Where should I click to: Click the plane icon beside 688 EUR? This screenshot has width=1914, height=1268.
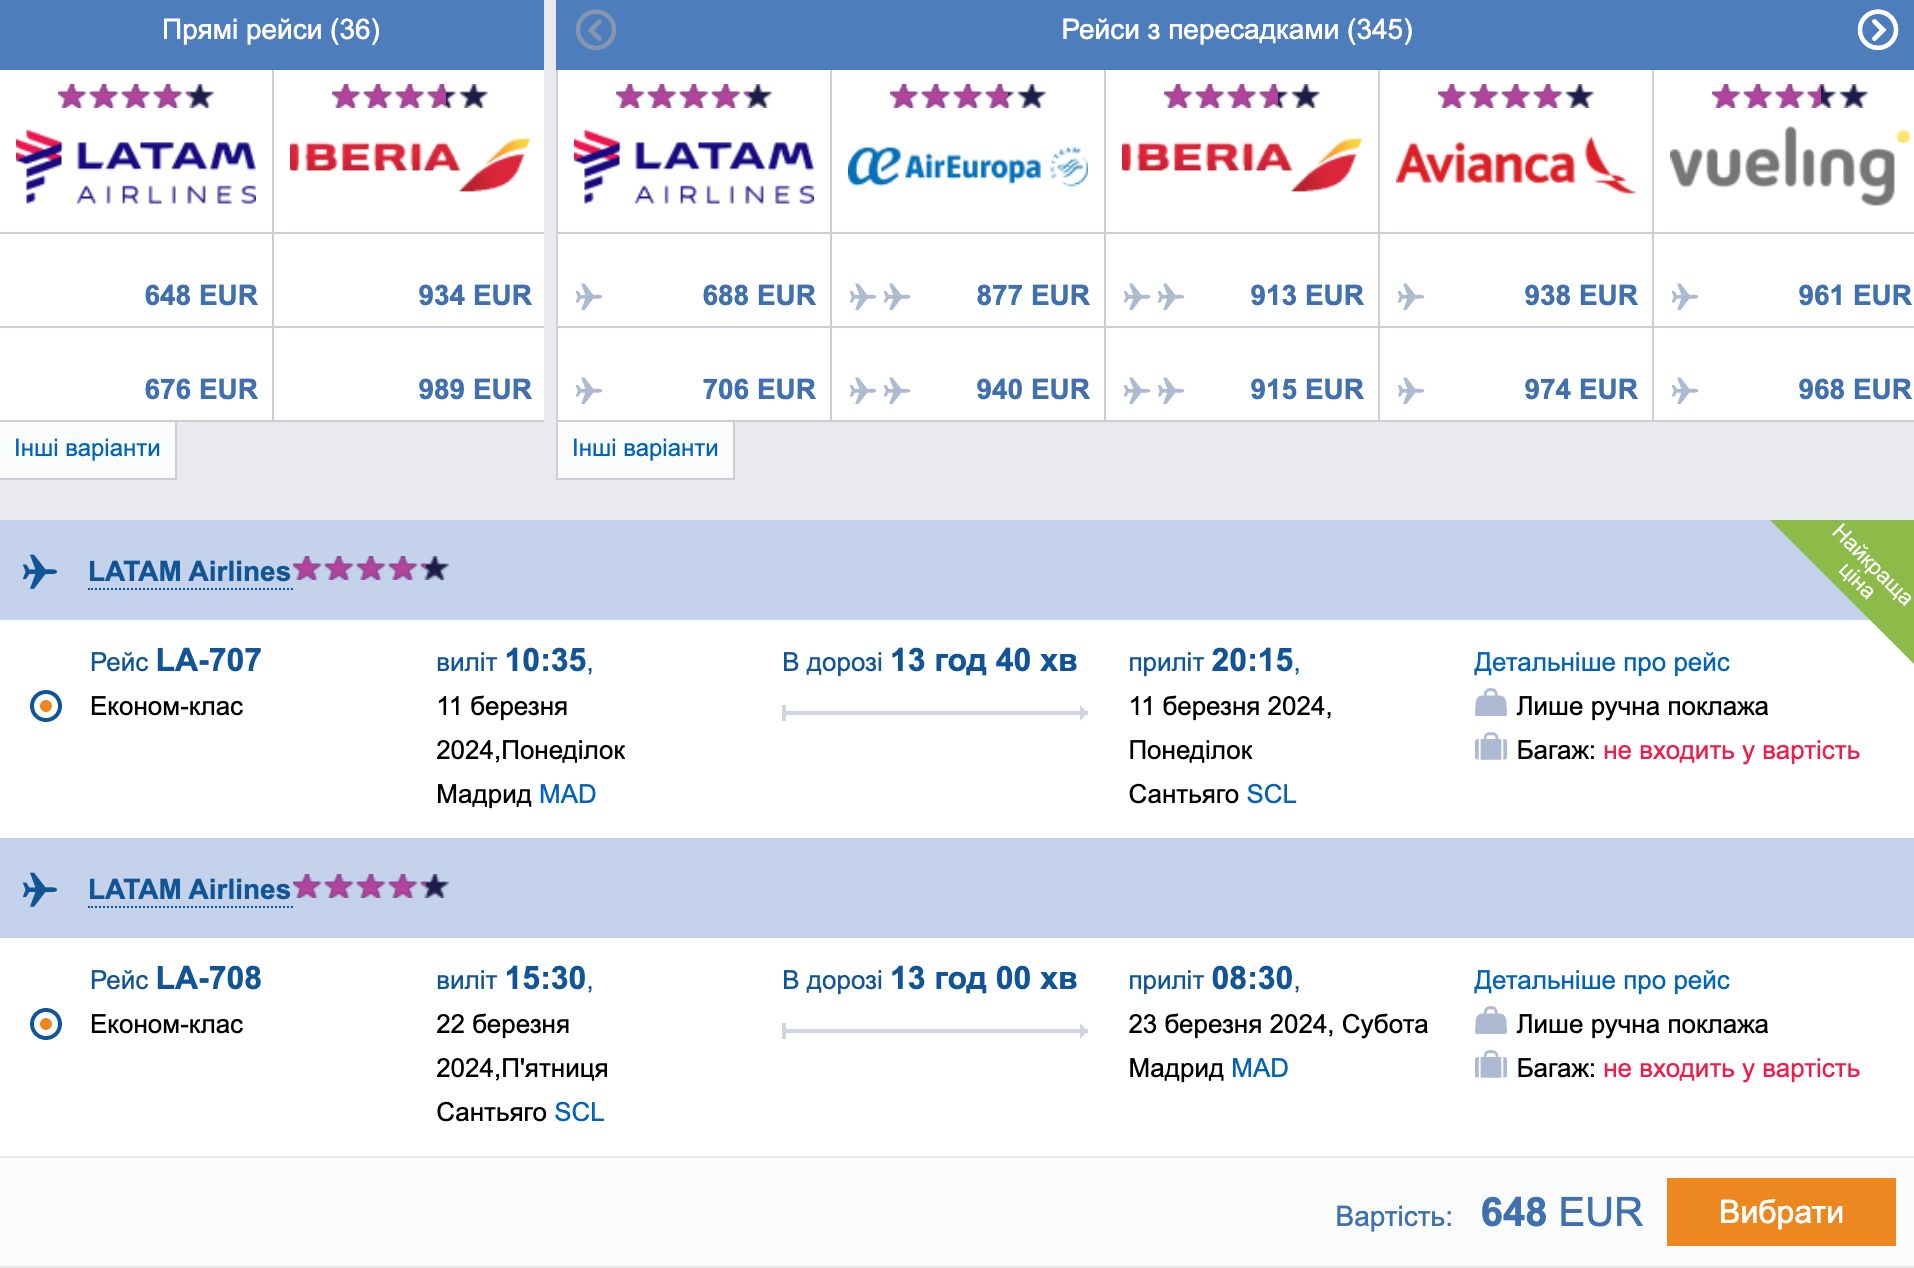(589, 296)
